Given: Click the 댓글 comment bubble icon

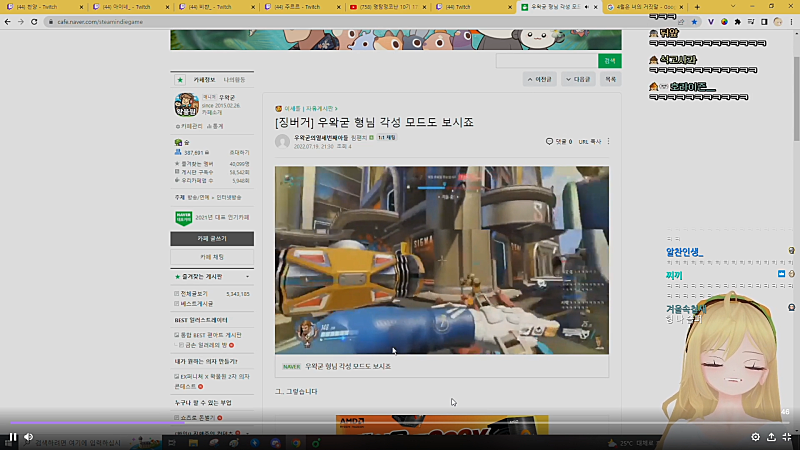Looking at the screenshot, I should click(x=549, y=141).
